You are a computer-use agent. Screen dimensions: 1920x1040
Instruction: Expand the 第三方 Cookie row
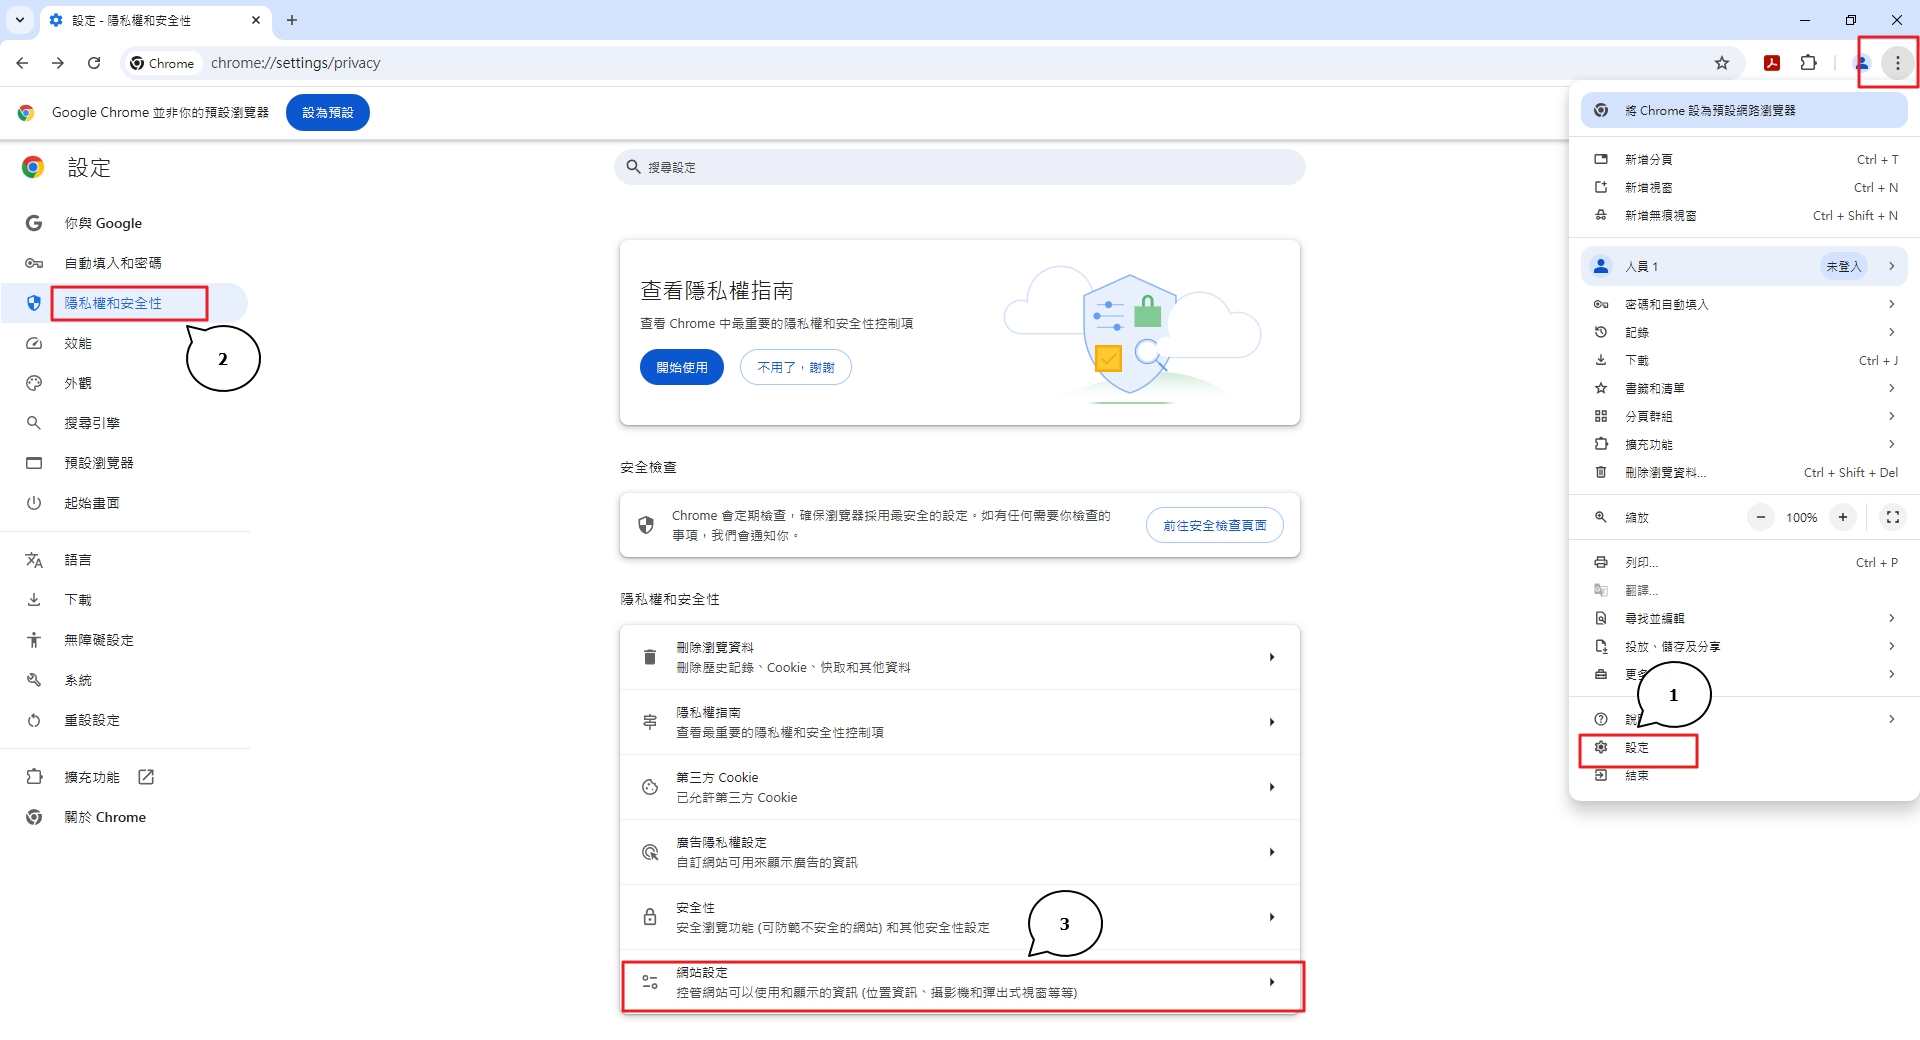960,787
